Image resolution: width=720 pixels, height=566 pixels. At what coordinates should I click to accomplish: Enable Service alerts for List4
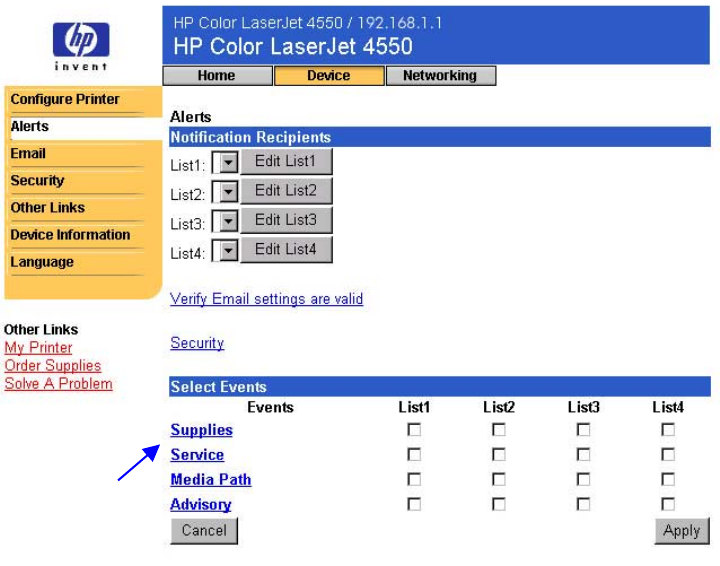[668, 454]
